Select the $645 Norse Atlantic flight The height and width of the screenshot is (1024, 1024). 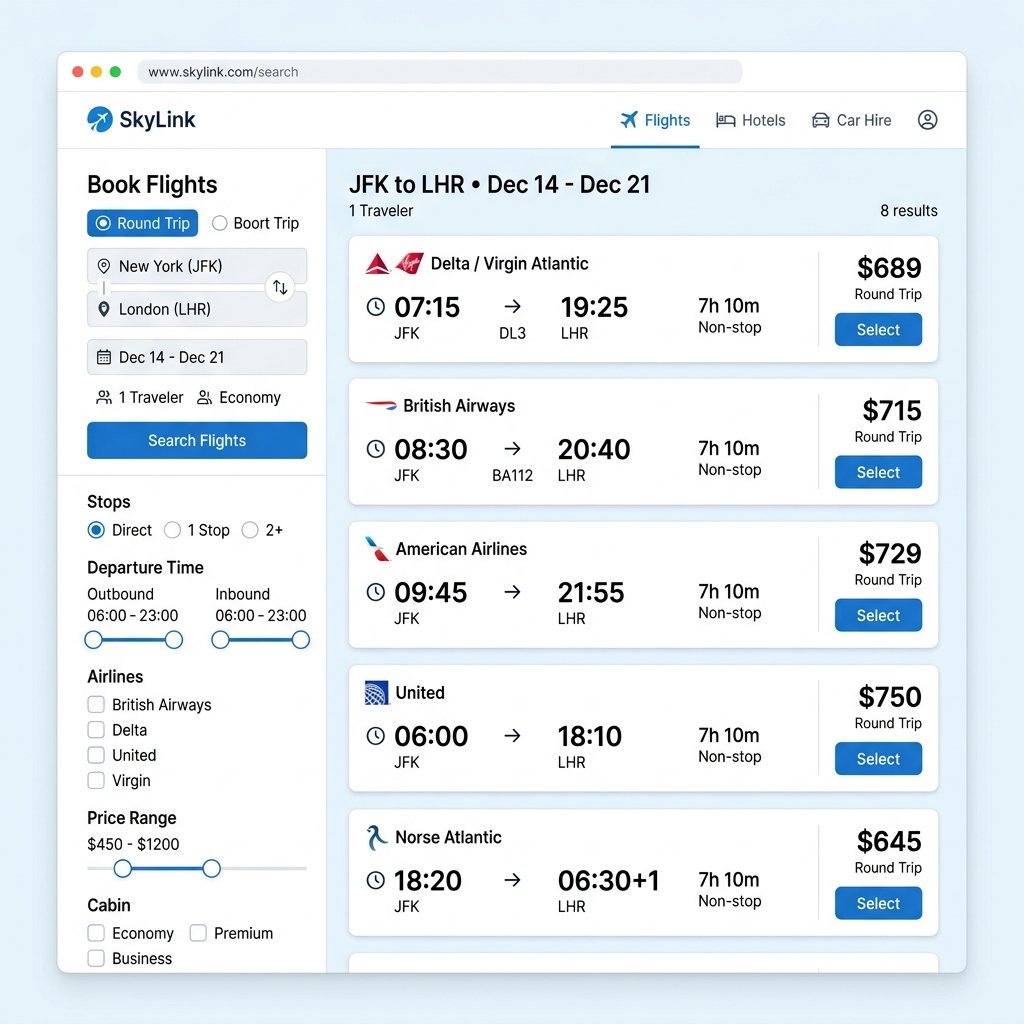coord(878,903)
